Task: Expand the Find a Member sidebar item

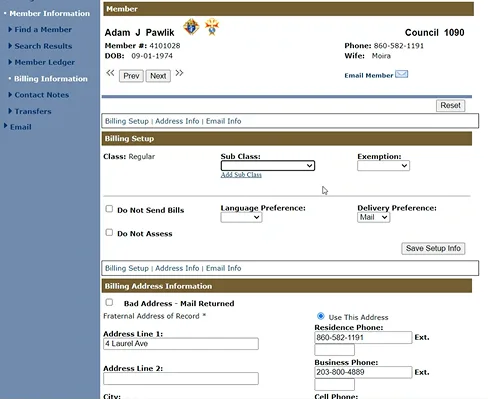Action: click(x=43, y=30)
